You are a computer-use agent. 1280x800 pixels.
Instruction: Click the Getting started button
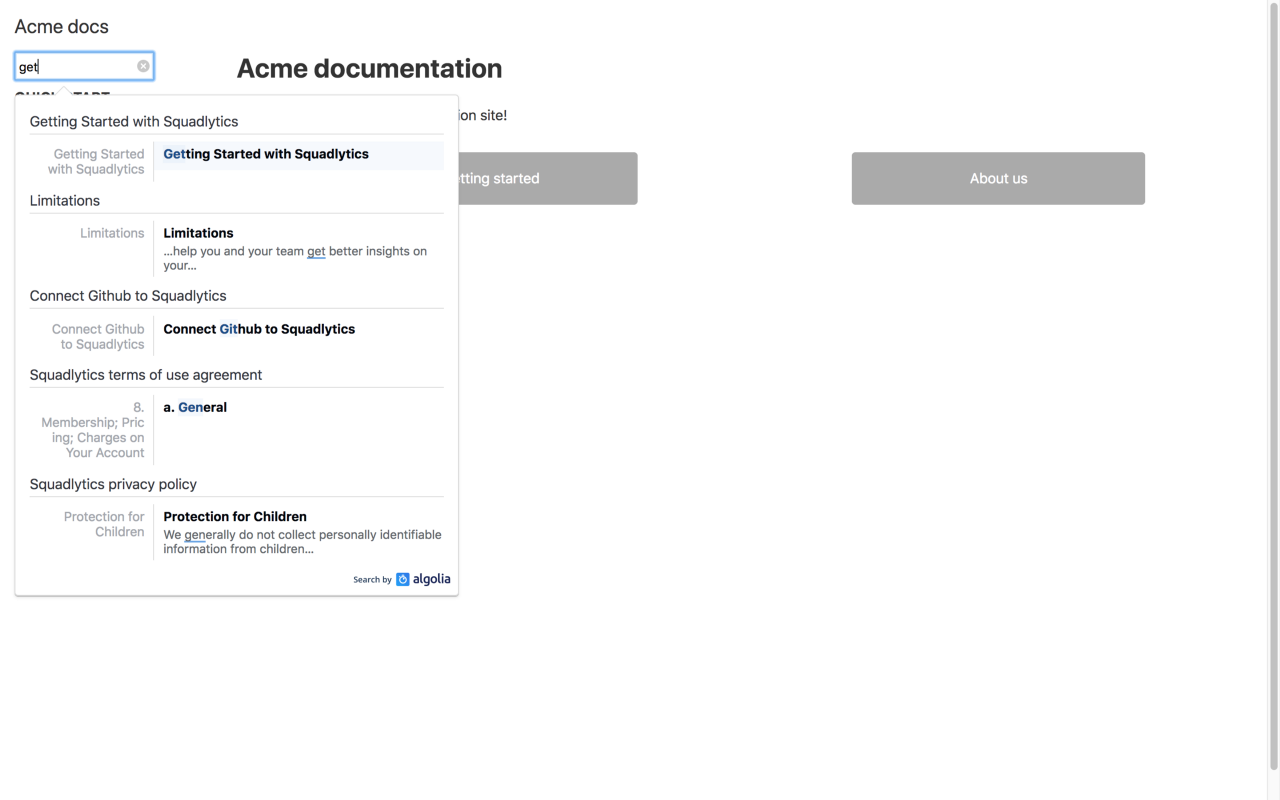point(548,178)
